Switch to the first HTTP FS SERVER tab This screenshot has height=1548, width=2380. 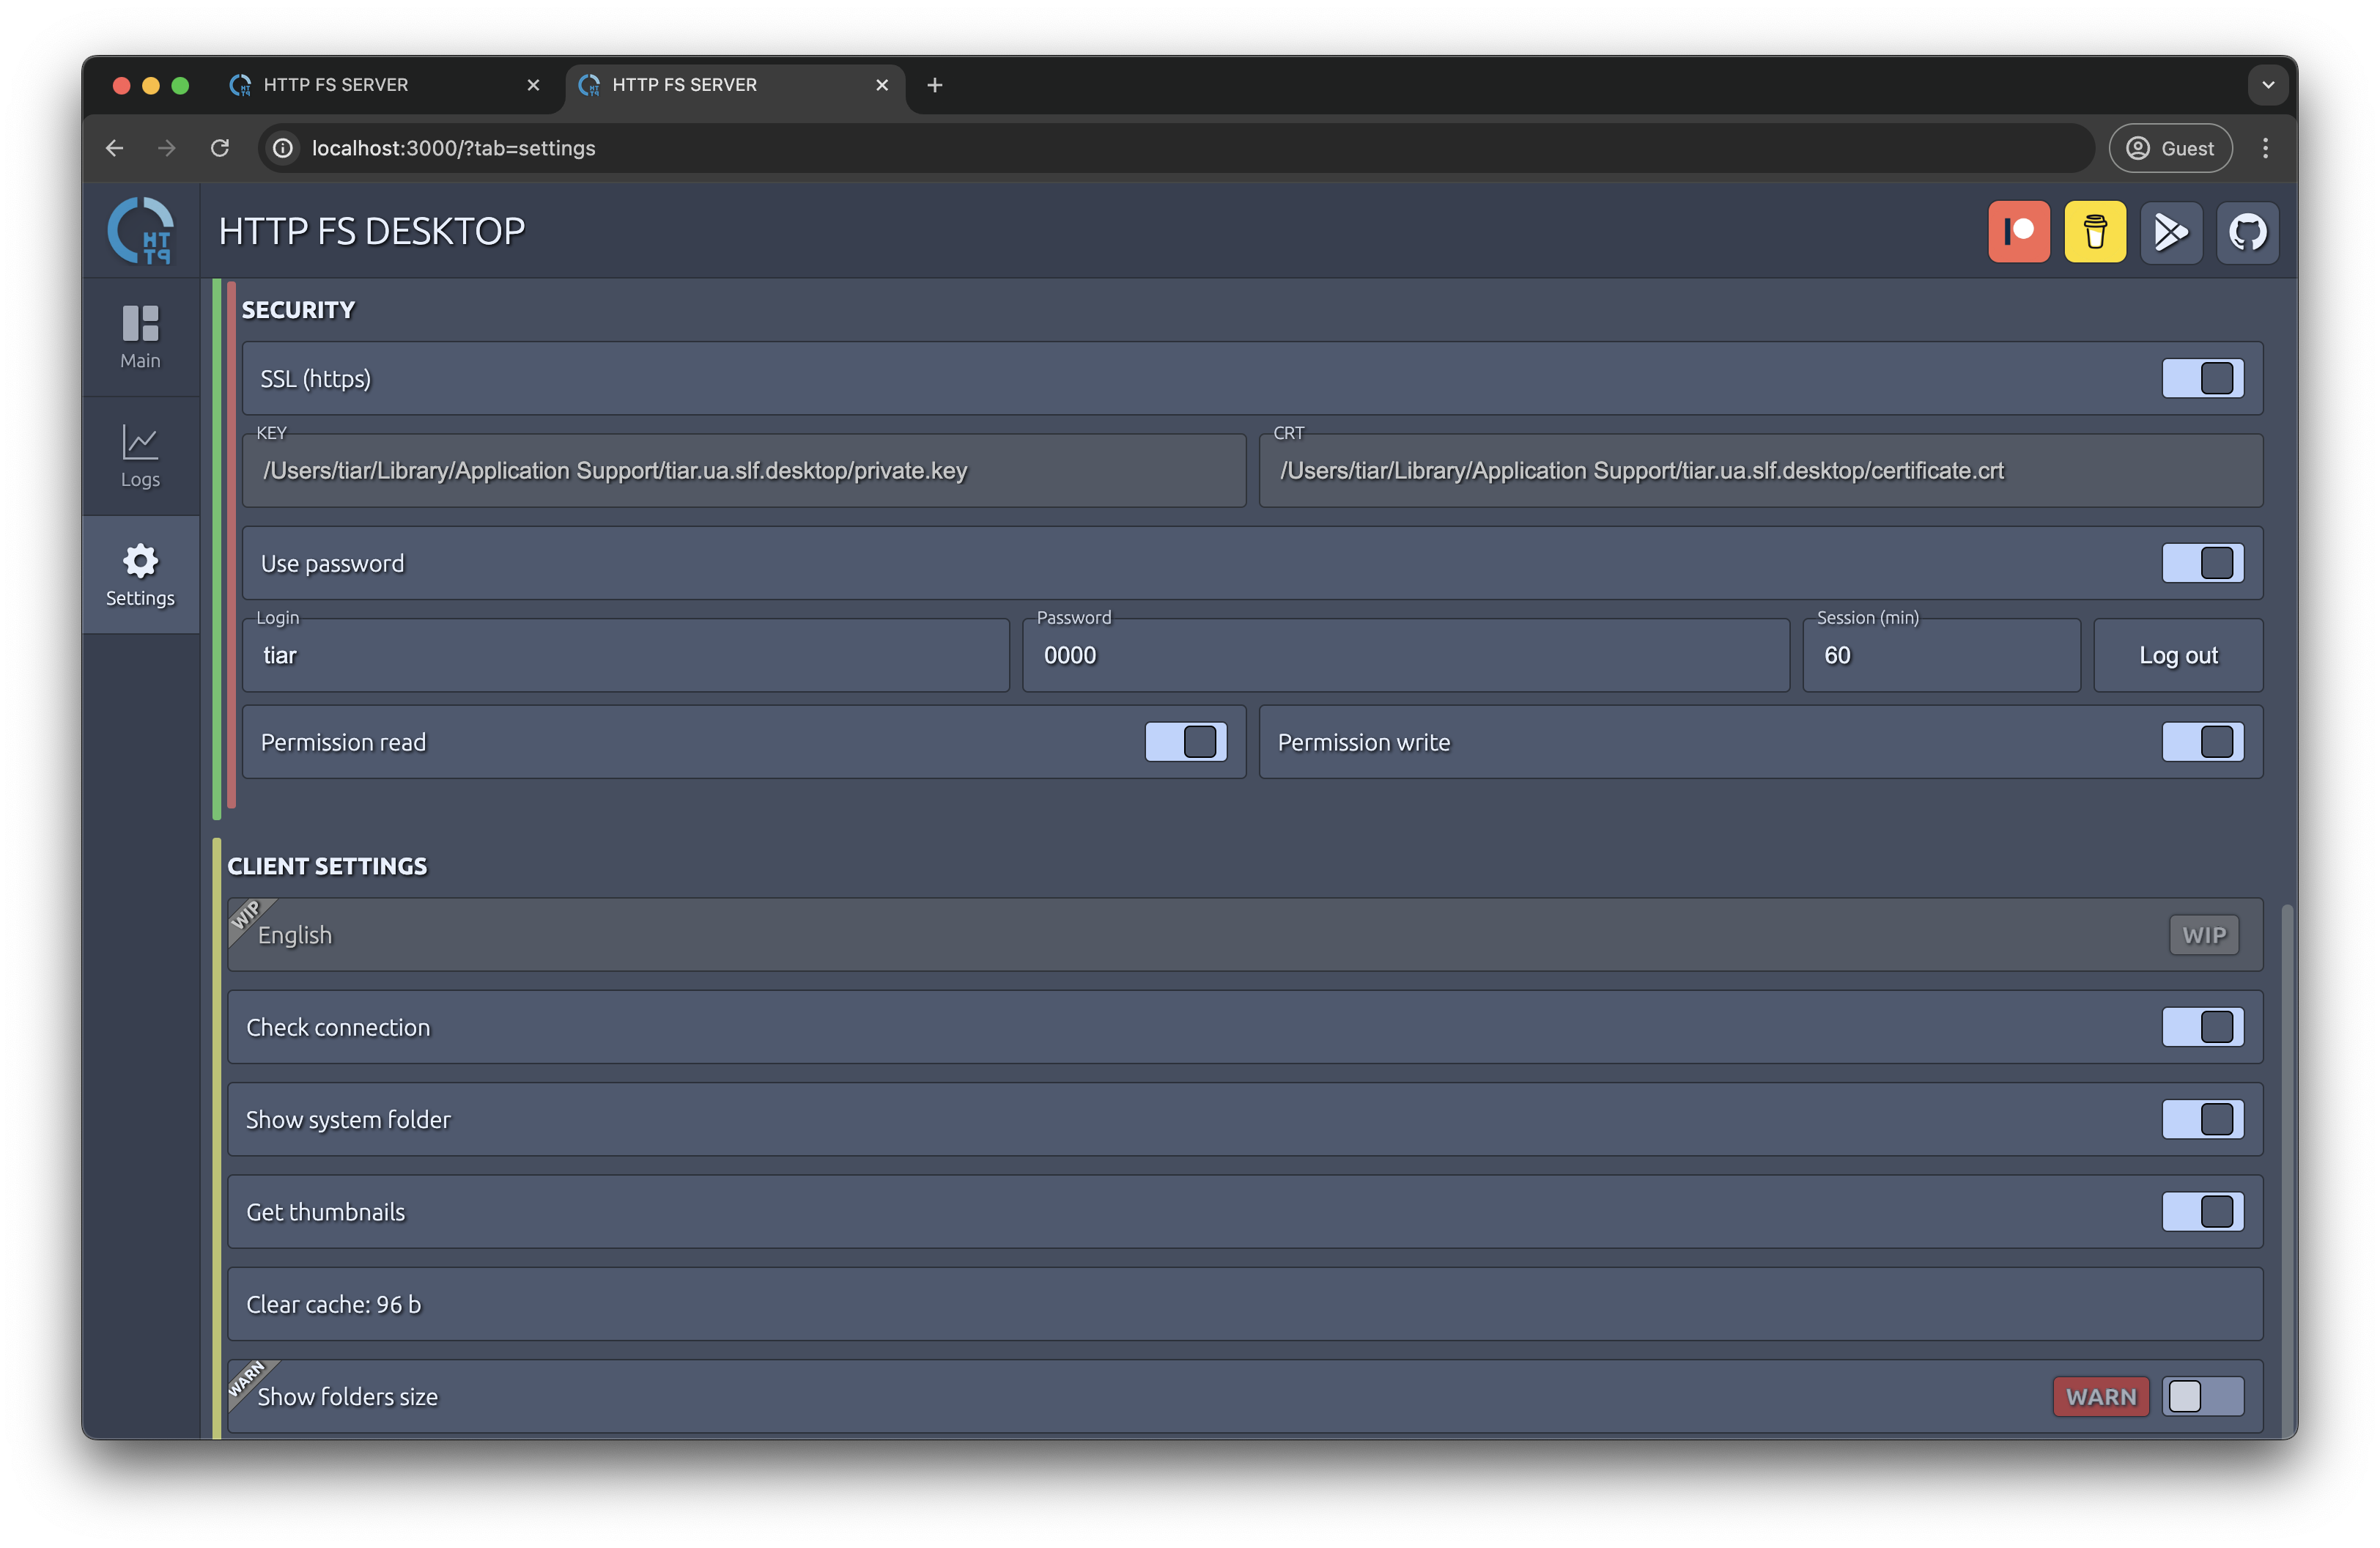[386, 85]
